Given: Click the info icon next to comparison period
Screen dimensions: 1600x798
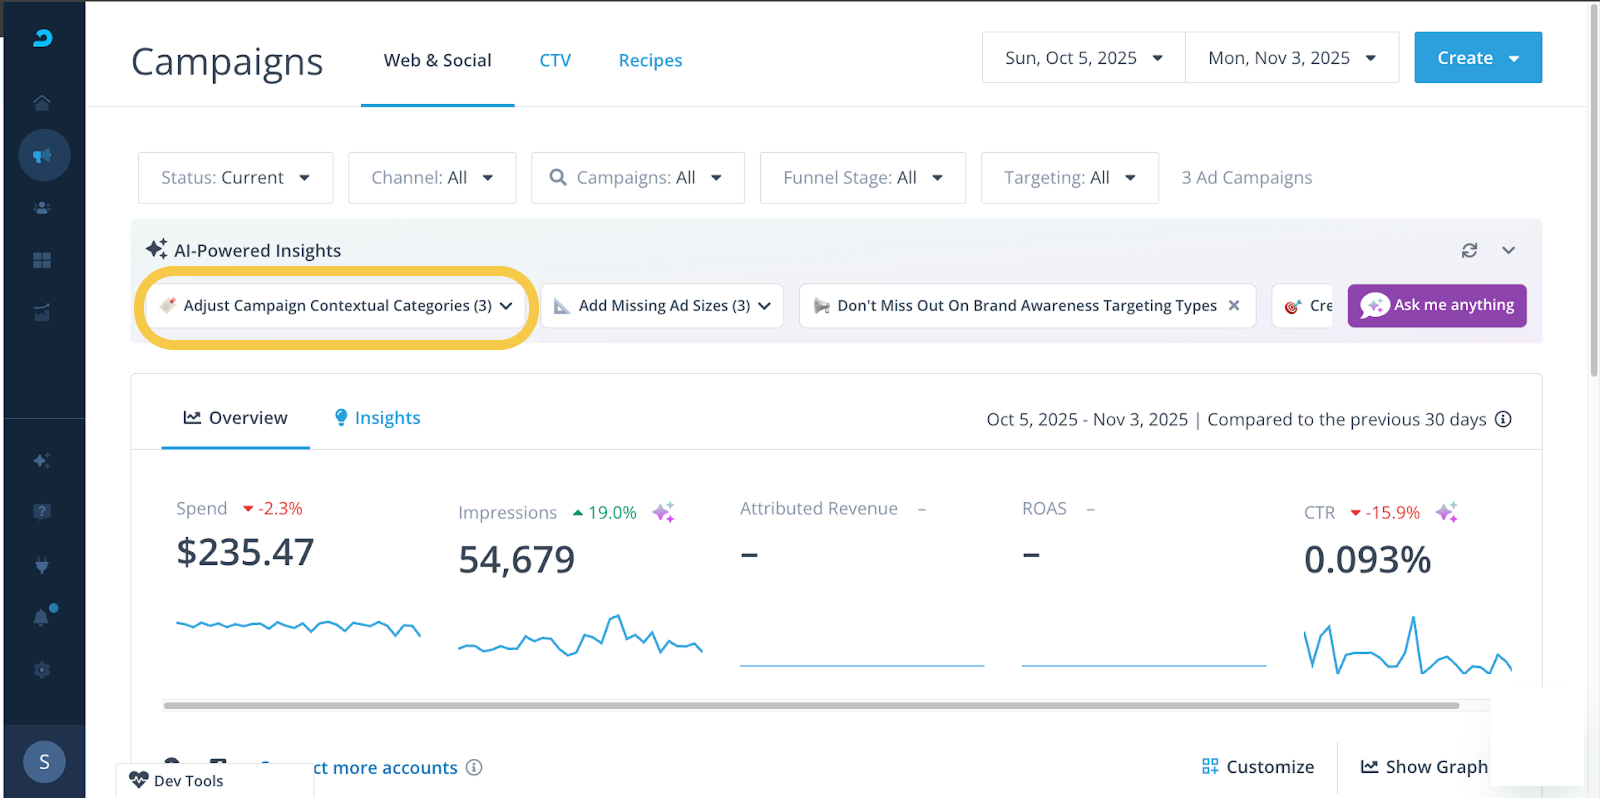Looking at the screenshot, I should (1503, 419).
